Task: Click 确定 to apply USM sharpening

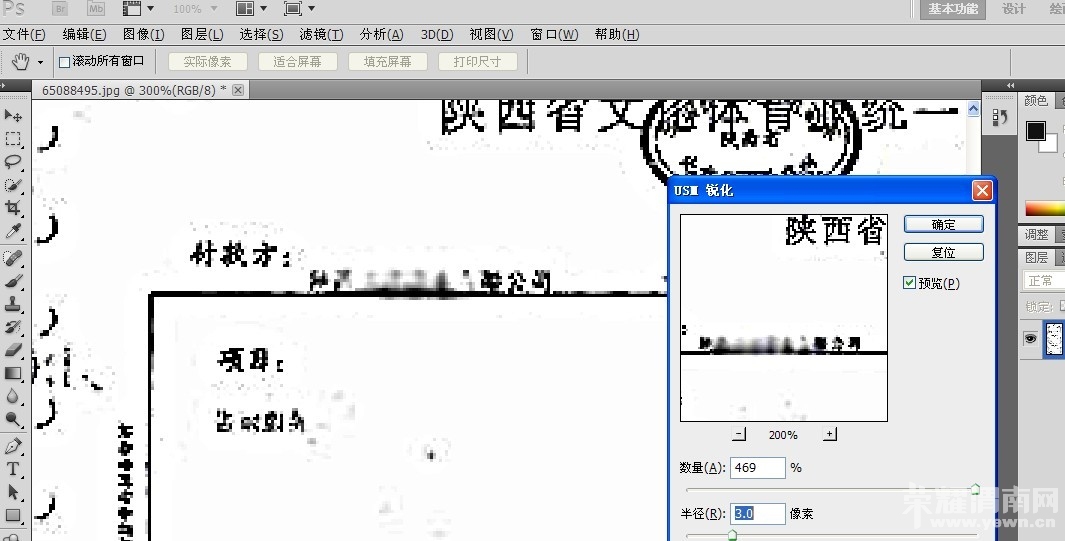Action: click(943, 225)
